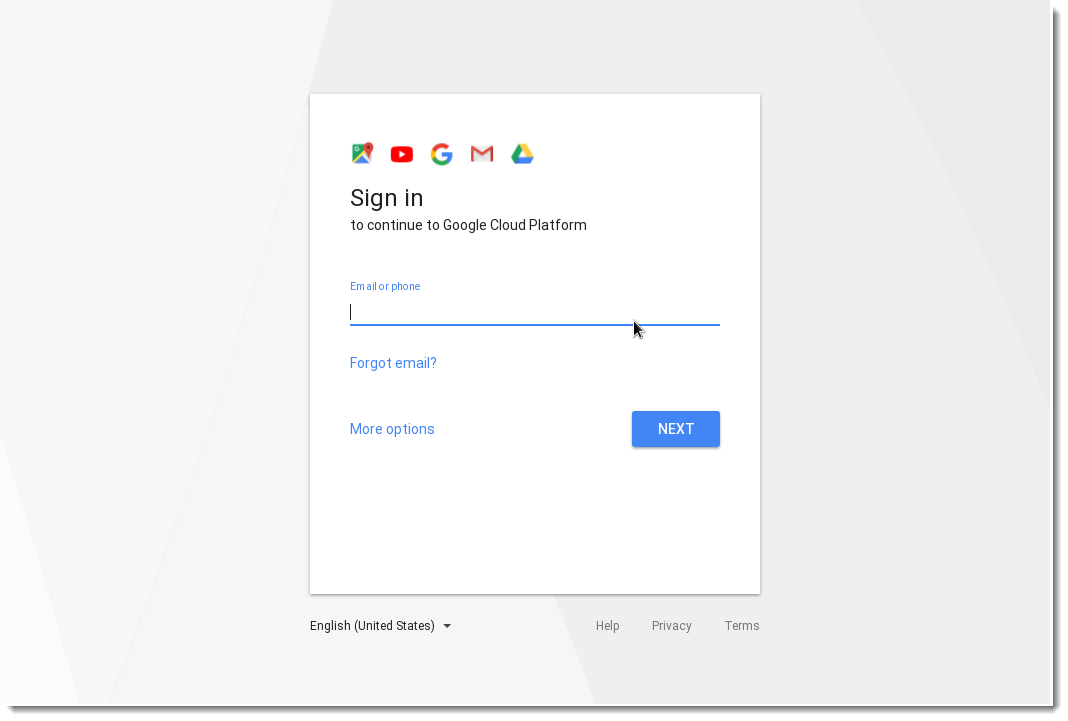Click the Google Drive triangle icon
The width and height of the screenshot is (1068, 721).
(x=522, y=155)
